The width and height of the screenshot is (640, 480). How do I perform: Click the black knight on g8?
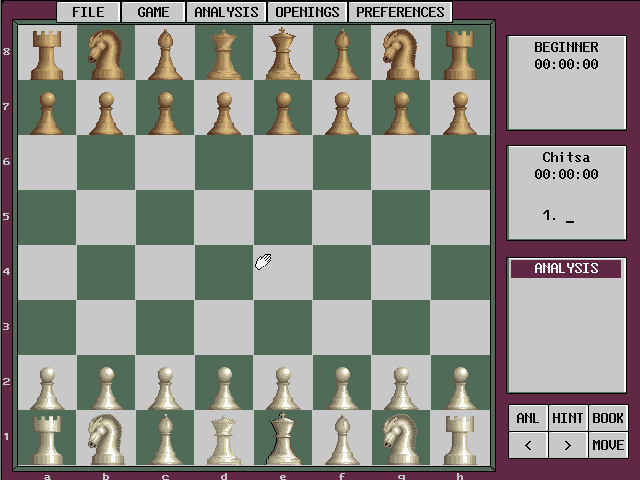coord(401,52)
